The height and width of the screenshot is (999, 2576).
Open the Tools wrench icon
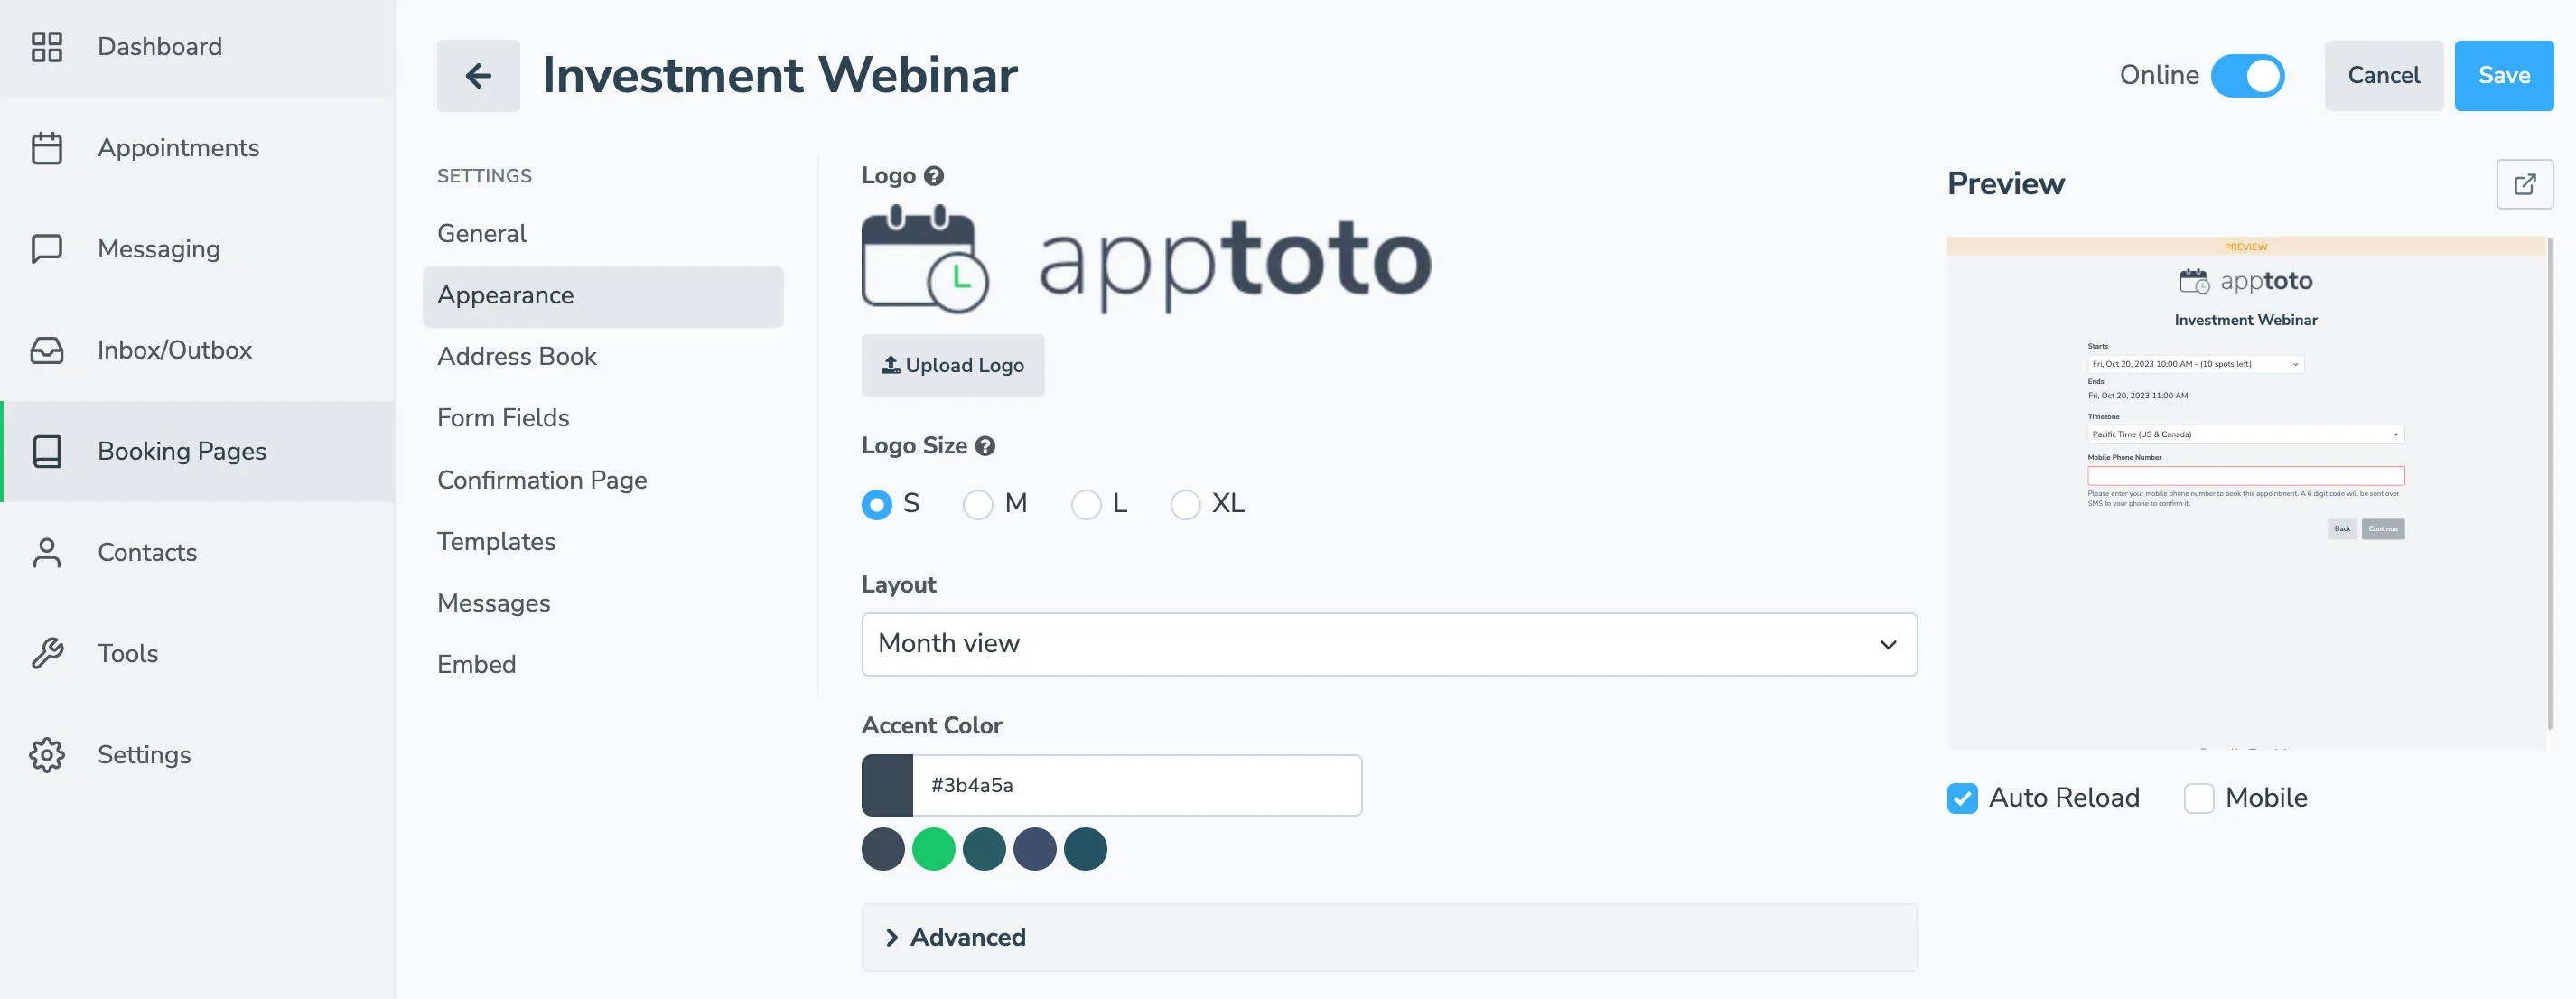point(46,653)
